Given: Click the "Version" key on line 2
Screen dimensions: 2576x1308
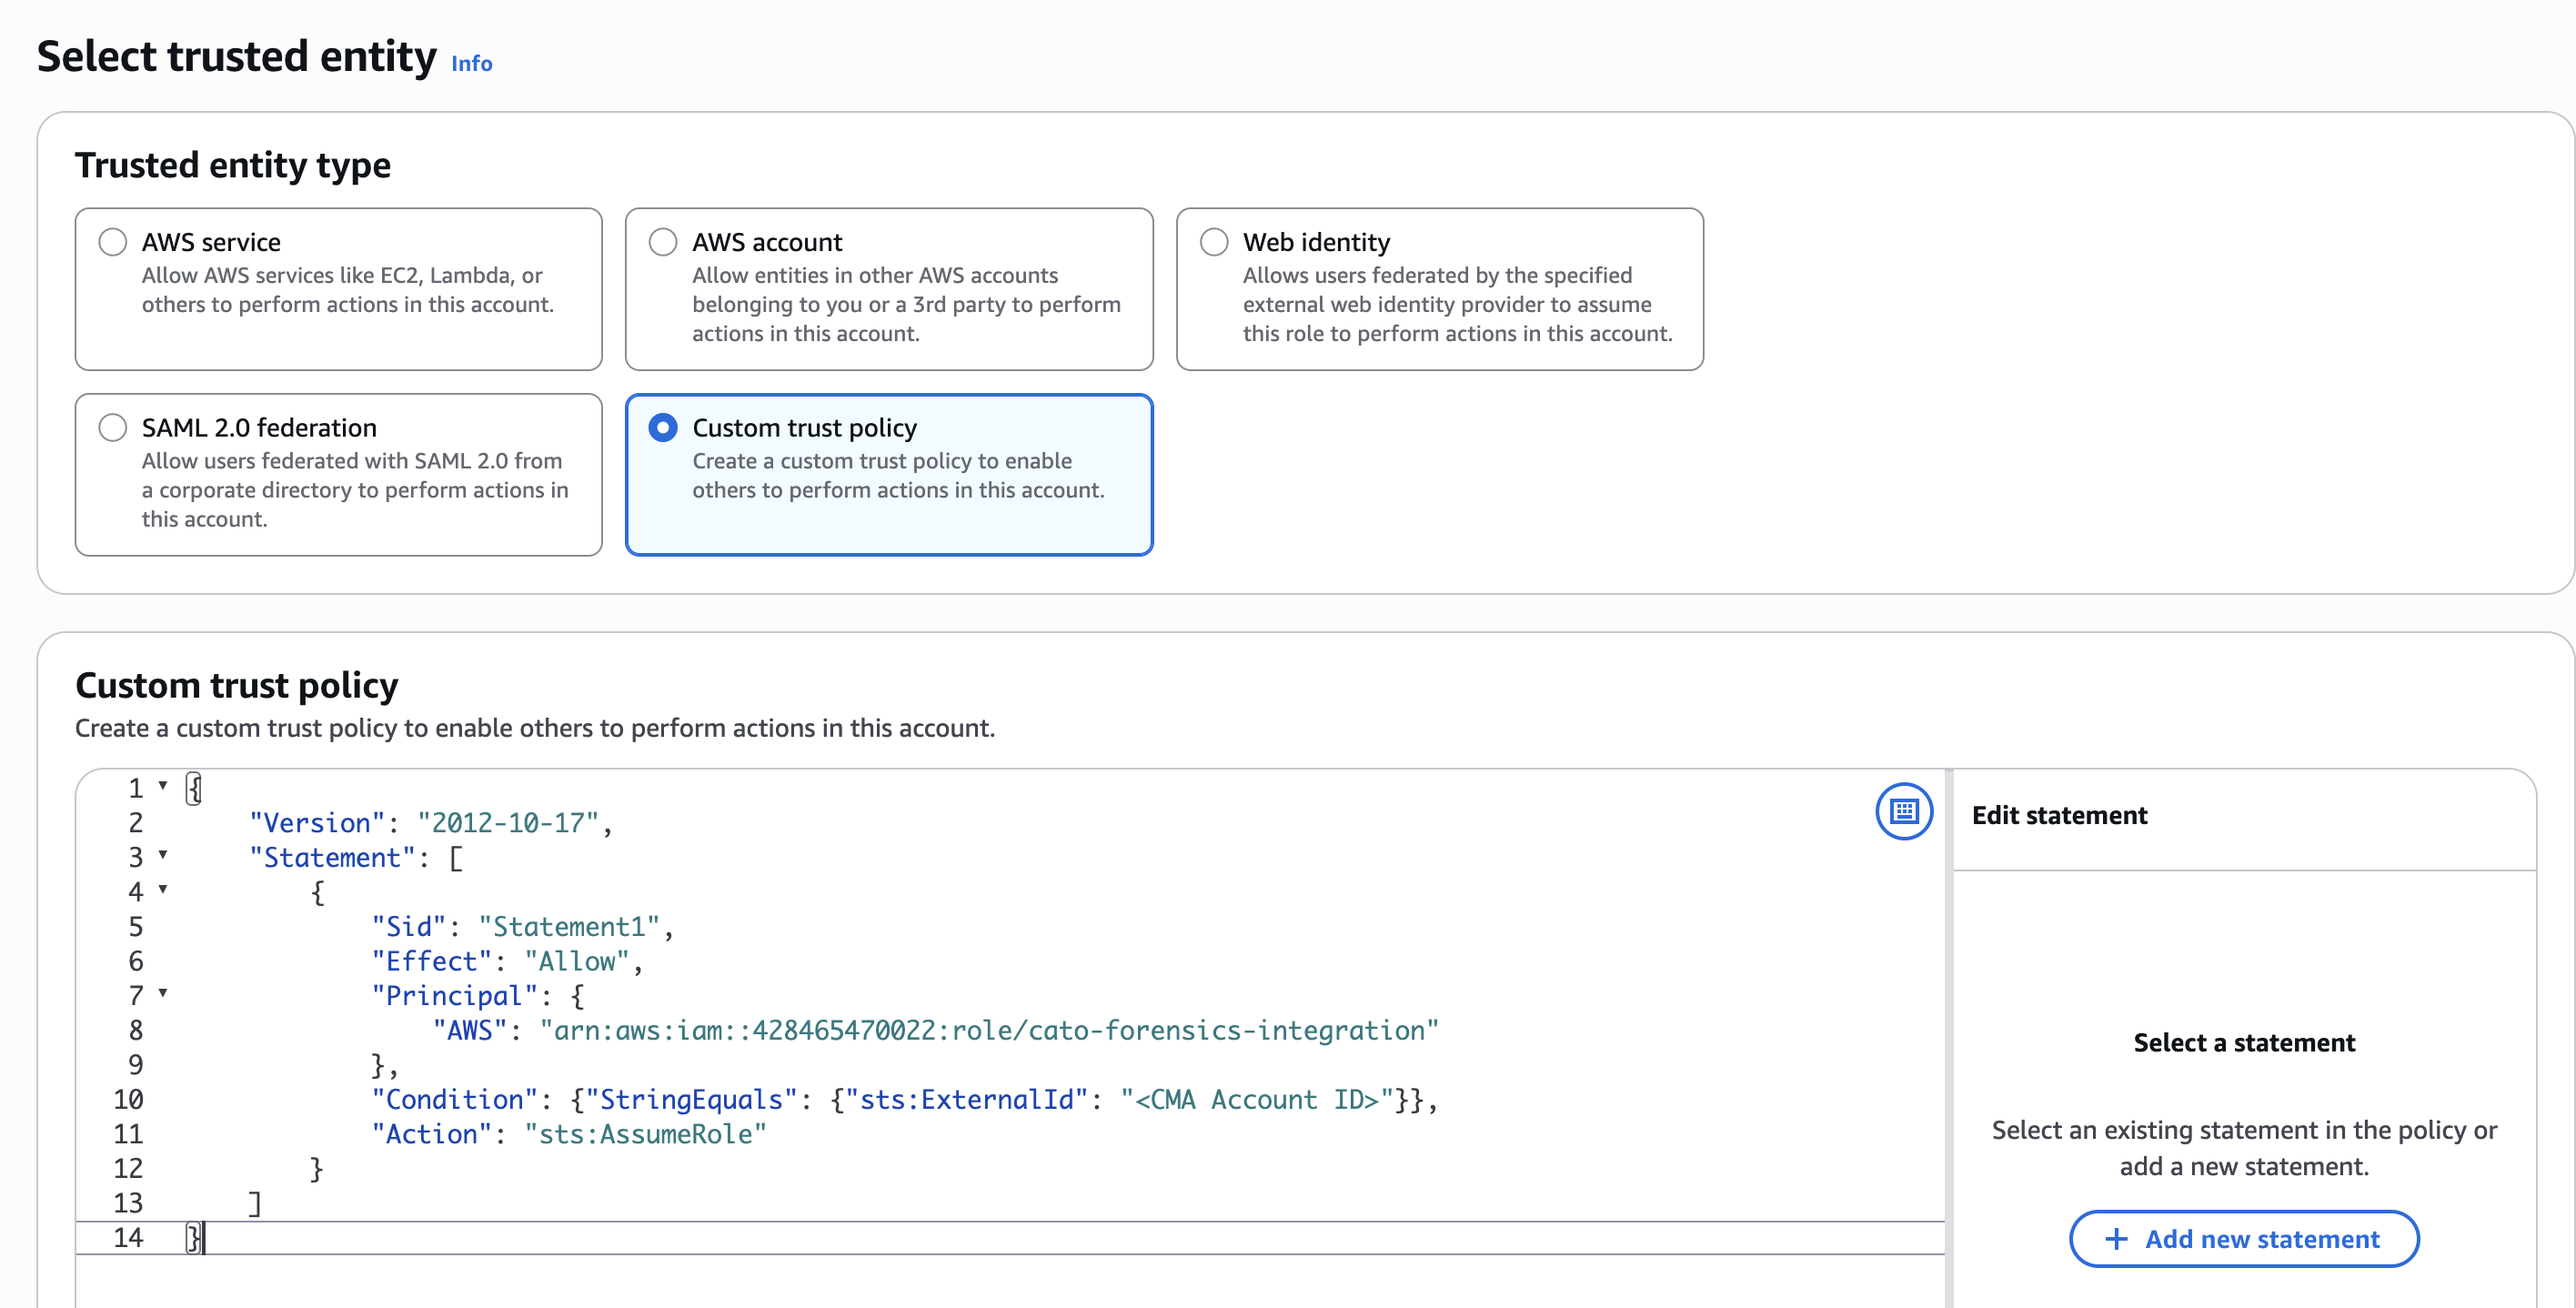Looking at the screenshot, I should [317, 823].
